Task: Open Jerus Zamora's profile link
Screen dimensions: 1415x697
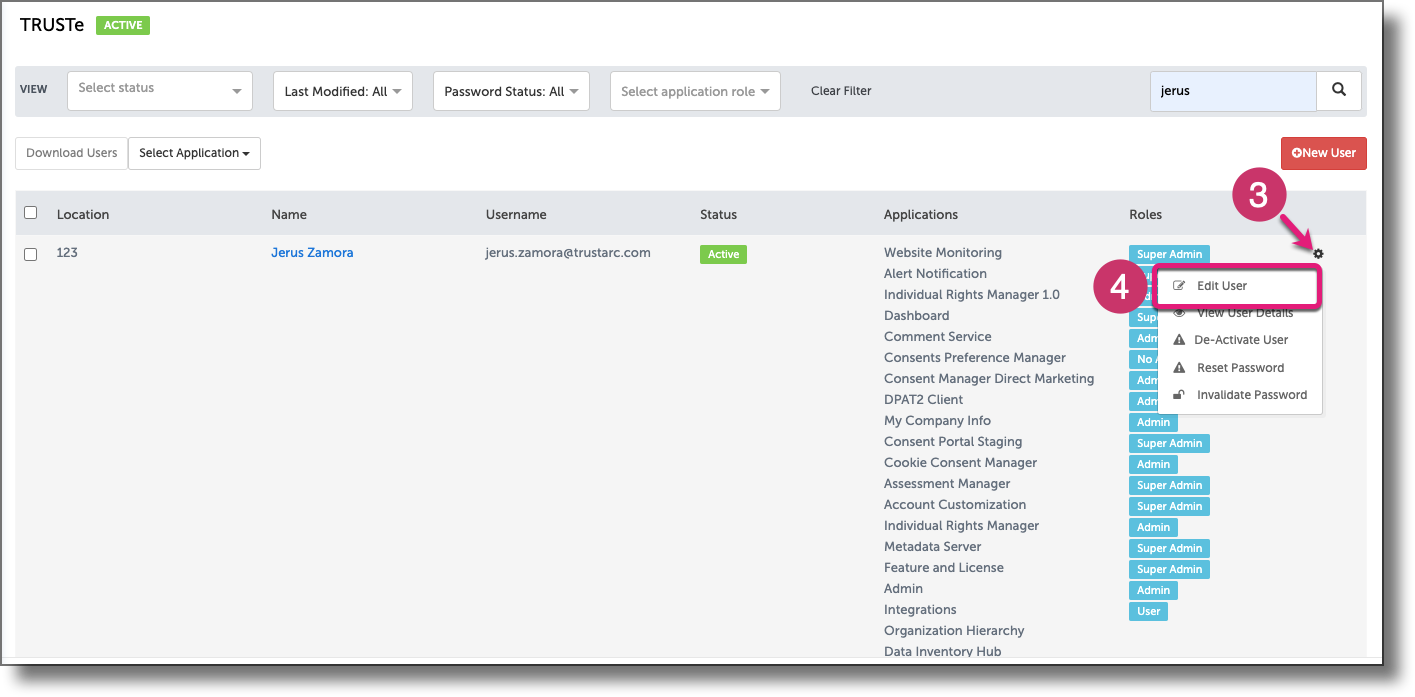Action: [312, 252]
